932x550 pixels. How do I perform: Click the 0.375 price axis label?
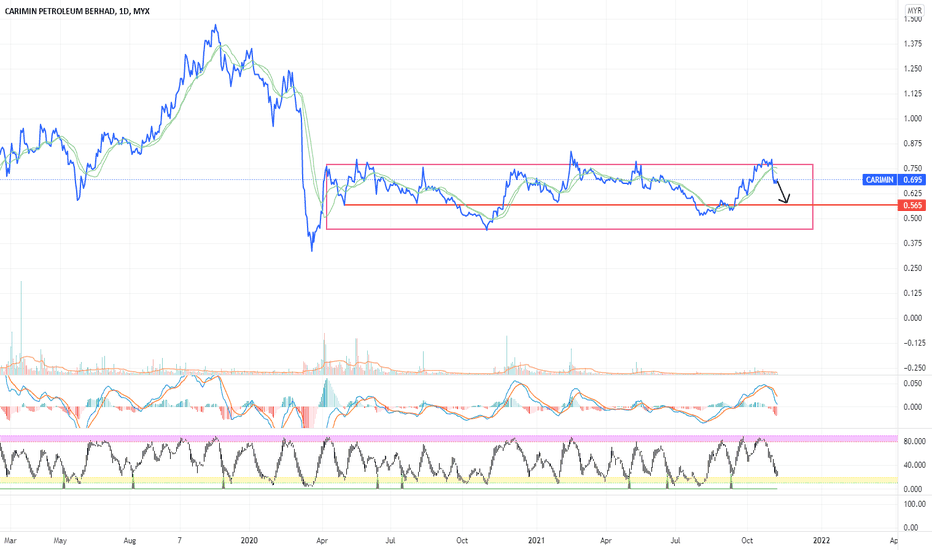912,243
